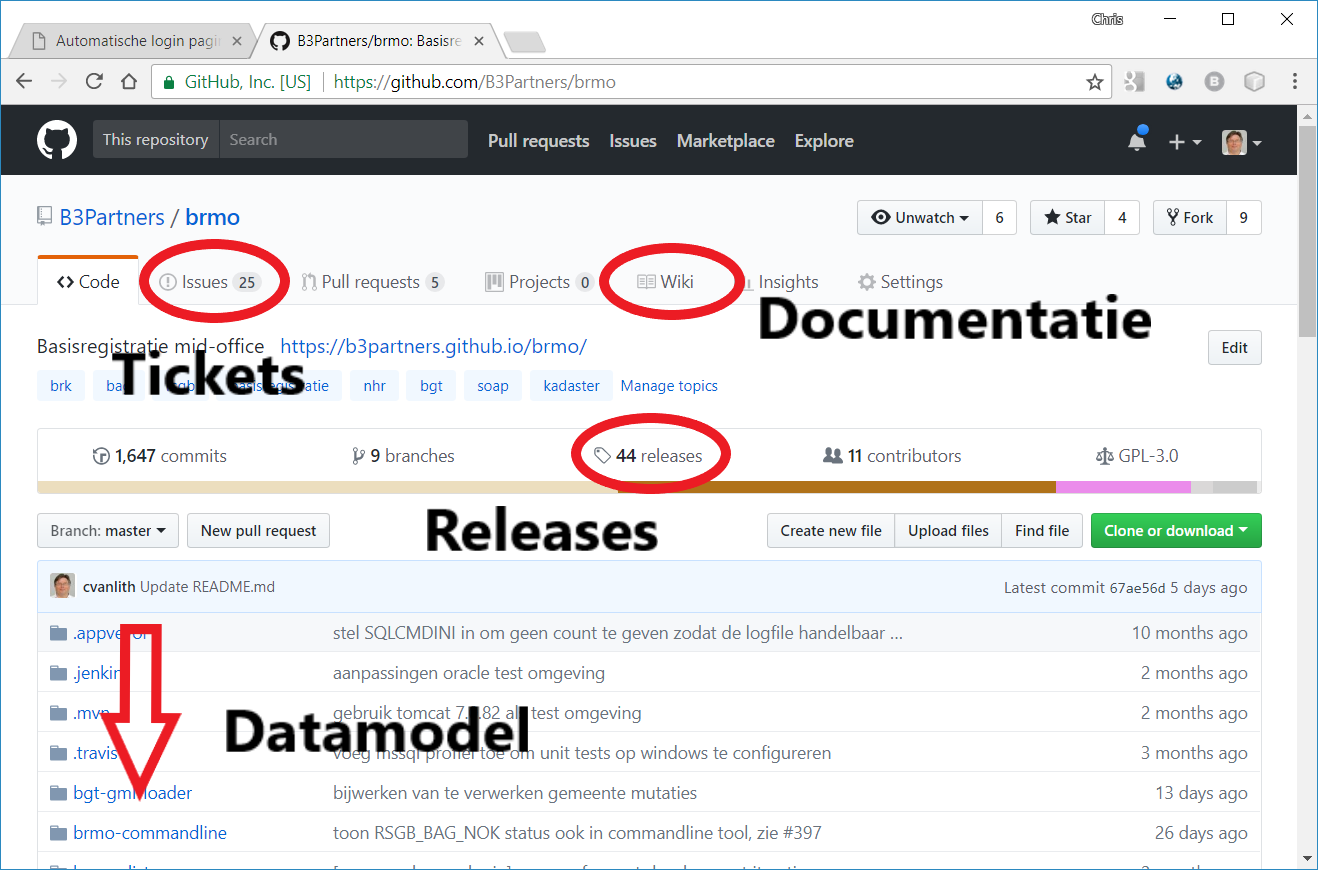Open the notifications bell icon
This screenshot has width=1318, height=870.
tap(1137, 141)
